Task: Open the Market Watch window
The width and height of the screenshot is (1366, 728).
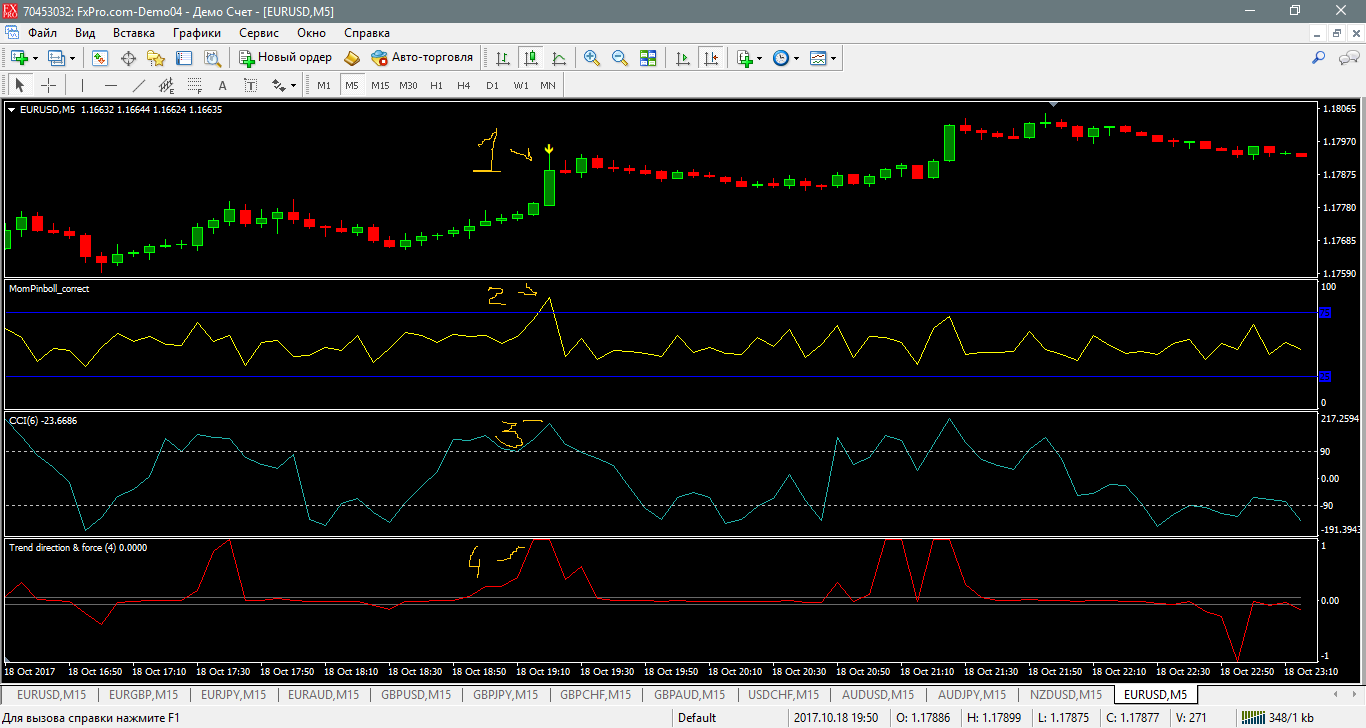Action: click(x=100, y=58)
